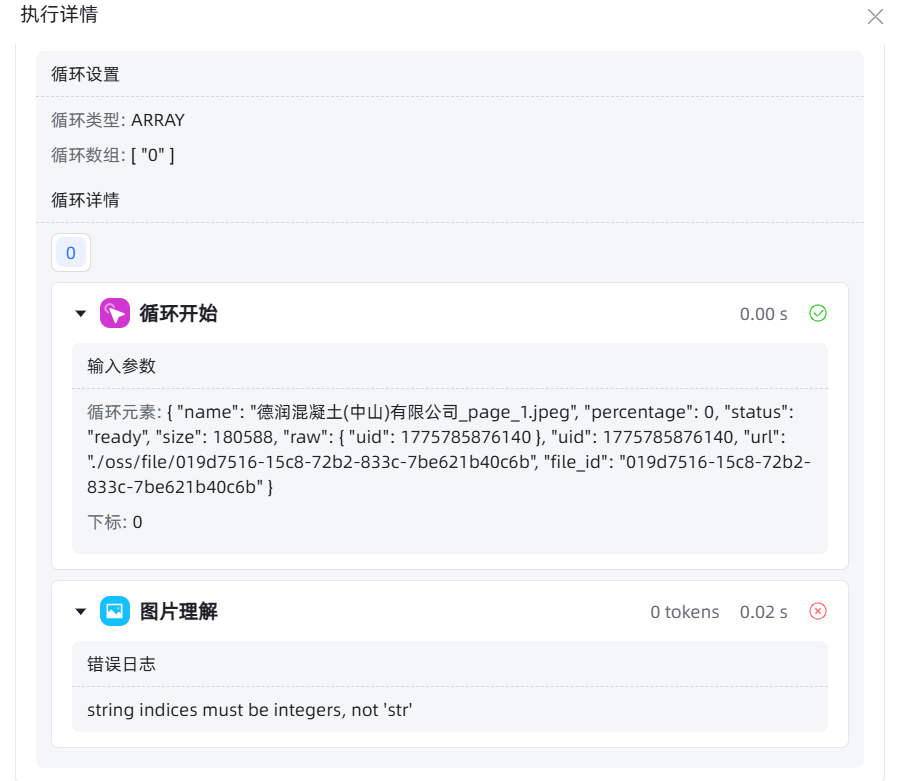The width and height of the screenshot is (901, 781).
Task: Click the 循环开始 node title
Action: point(178,314)
